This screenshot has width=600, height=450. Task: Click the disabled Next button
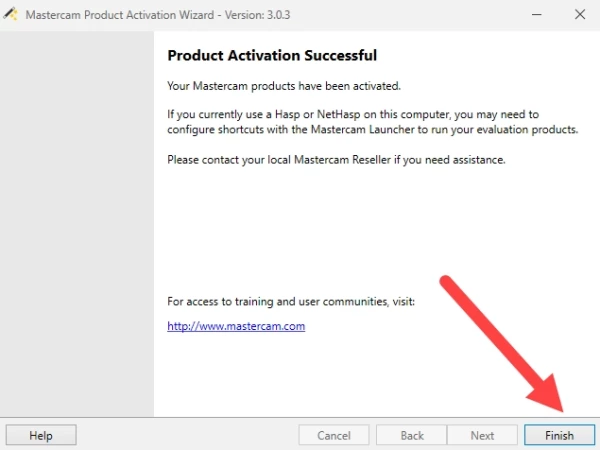(x=482, y=436)
